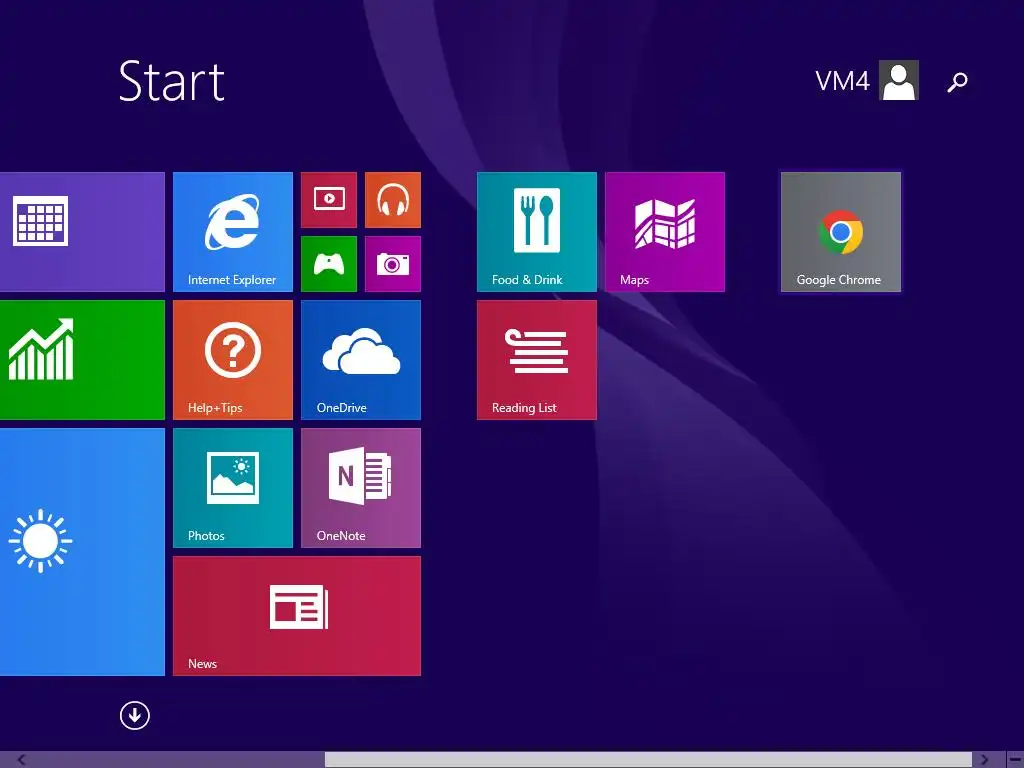
Task: Open the Reading List tile
Action: tap(537, 360)
